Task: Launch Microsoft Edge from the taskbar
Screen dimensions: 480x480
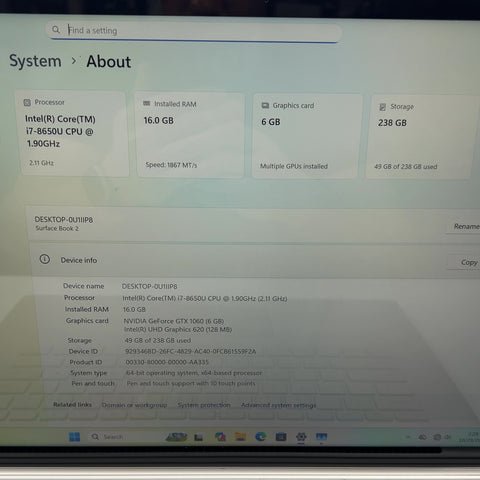Action: [x=261, y=437]
